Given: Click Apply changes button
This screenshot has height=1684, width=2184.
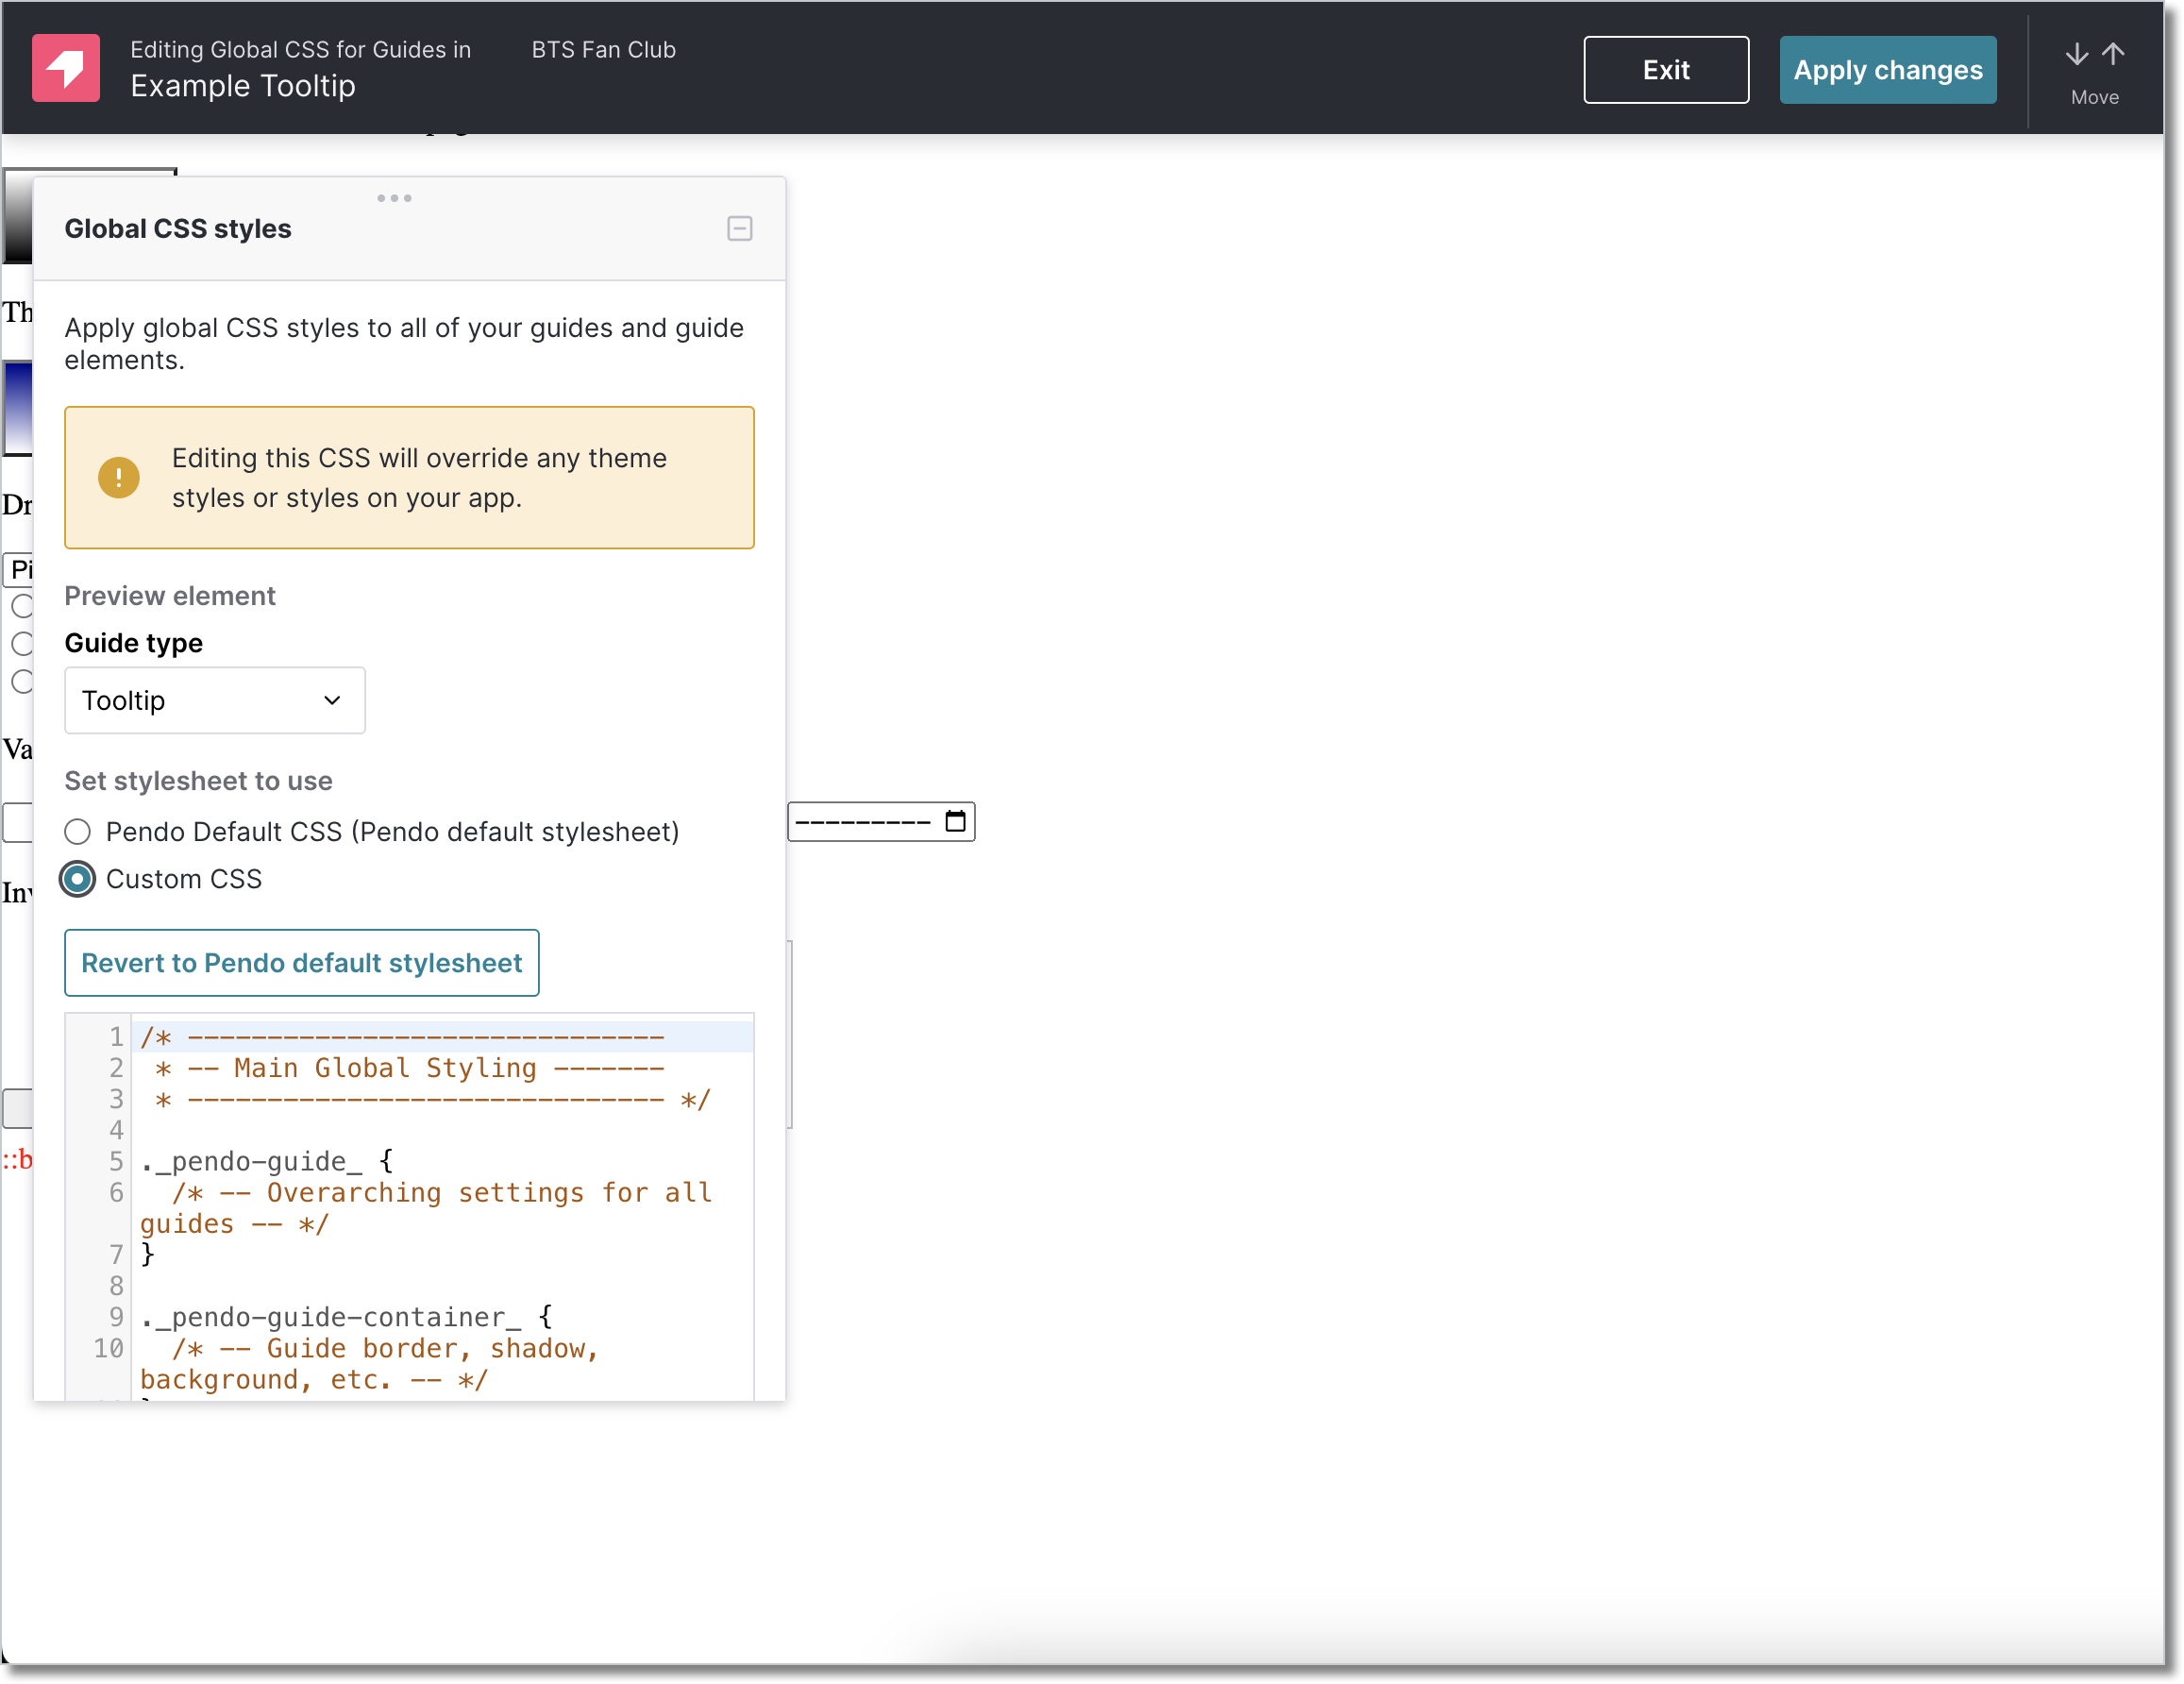Looking at the screenshot, I should [1888, 70].
